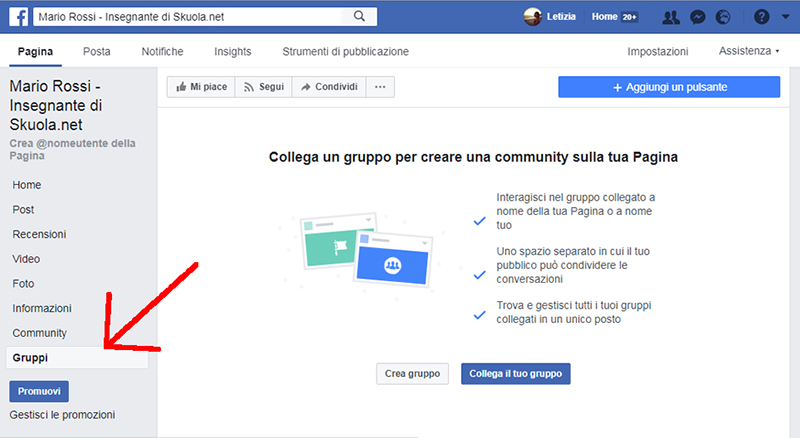Switch to the Insights tab
The height and width of the screenshot is (438, 800).
[x=232, y=51]
